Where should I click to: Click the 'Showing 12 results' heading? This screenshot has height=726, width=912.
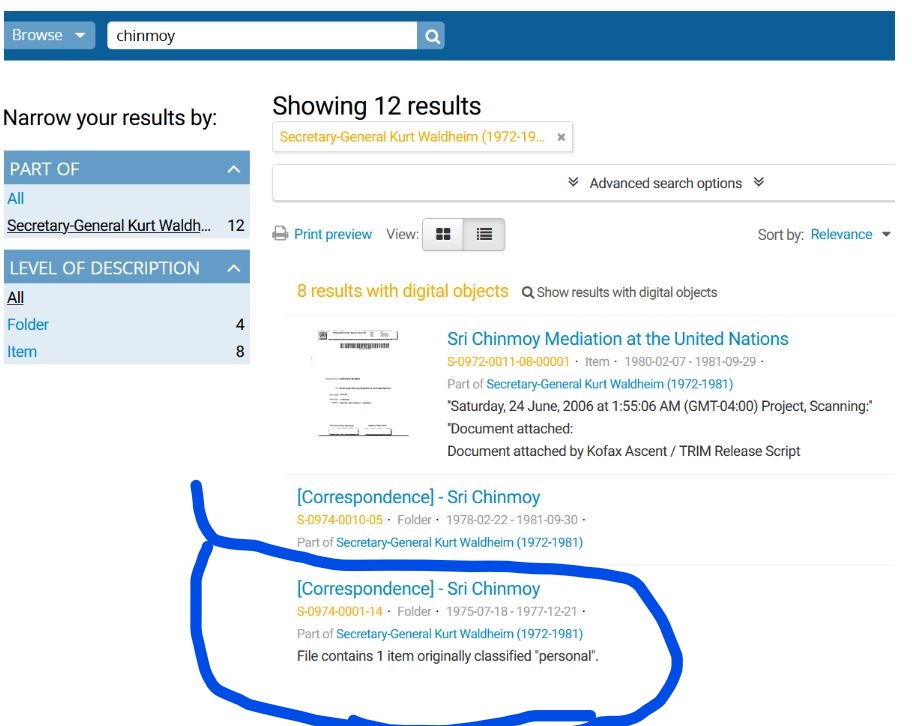377,106
